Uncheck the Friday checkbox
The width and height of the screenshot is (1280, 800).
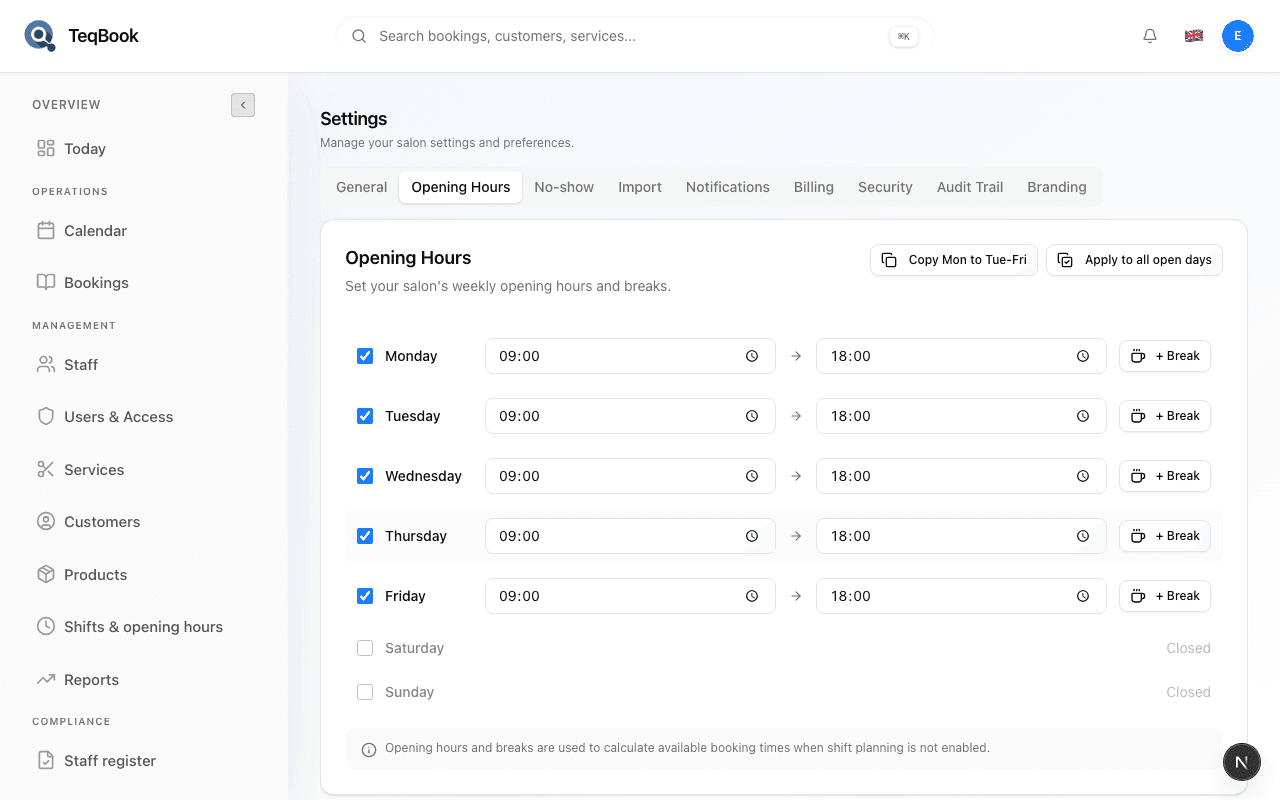point(365,596)
